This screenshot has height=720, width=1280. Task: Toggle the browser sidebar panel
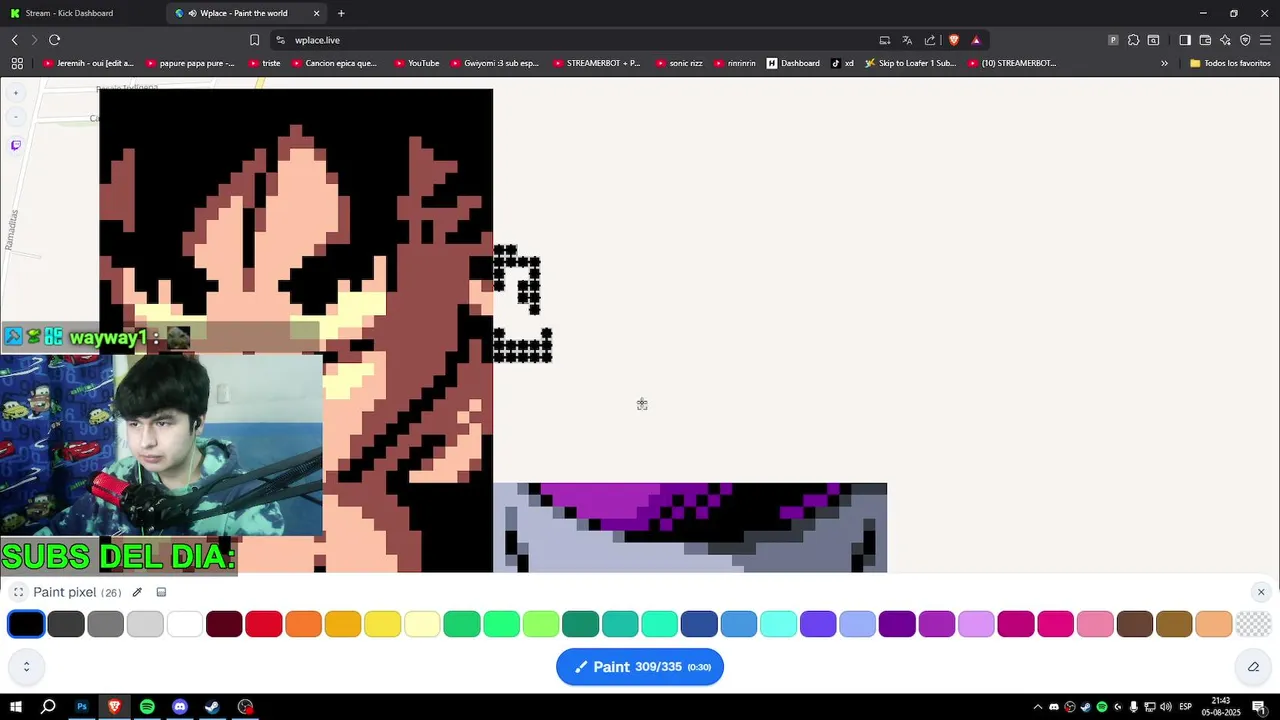pyautogui.click(x=1185, y=40)
